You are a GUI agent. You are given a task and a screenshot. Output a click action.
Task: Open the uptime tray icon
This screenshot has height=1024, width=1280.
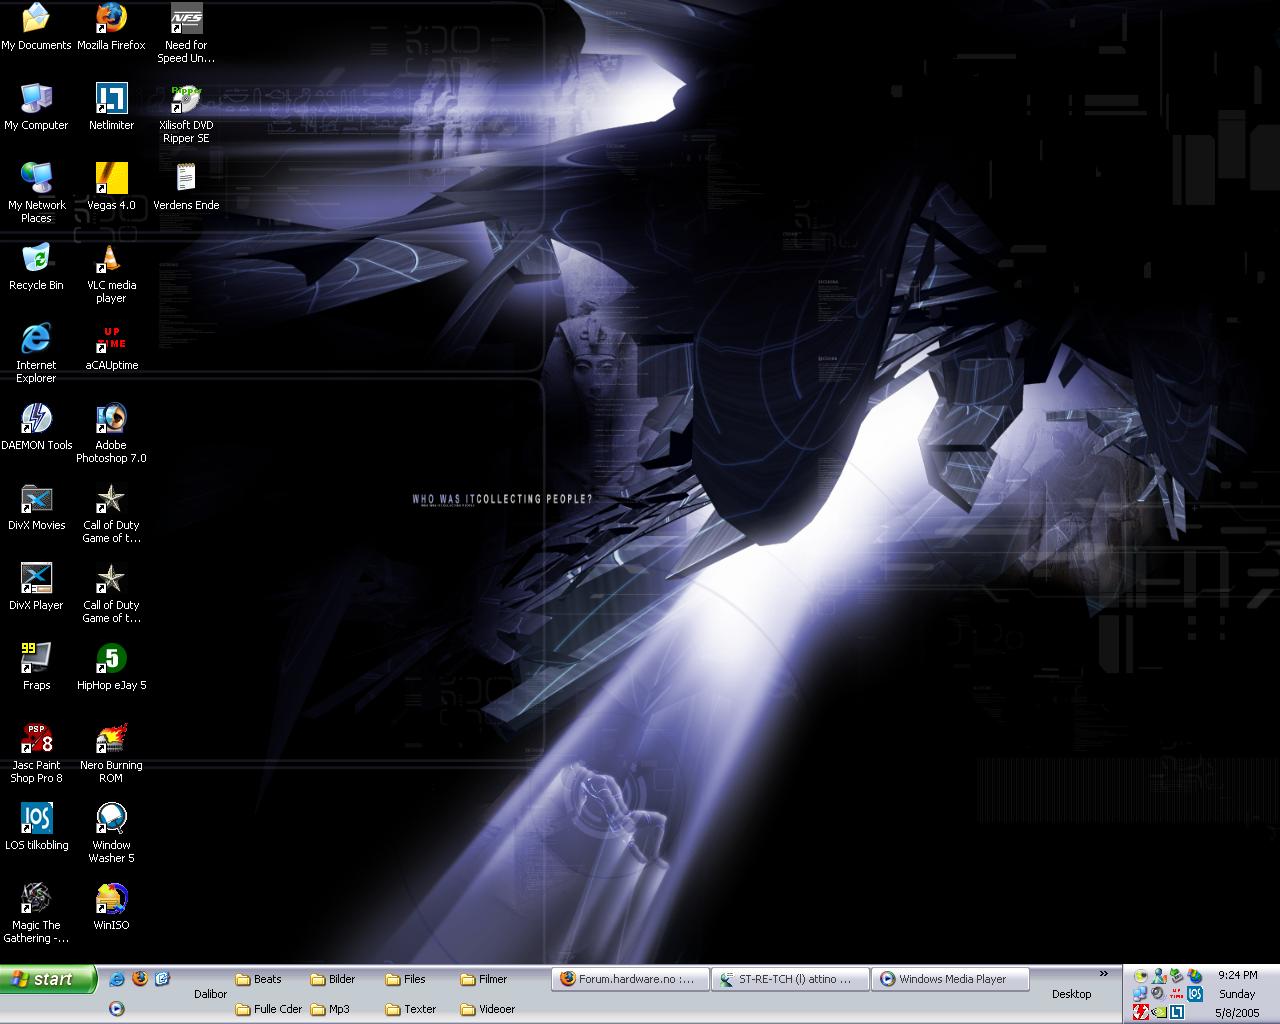click(1176, 994)
